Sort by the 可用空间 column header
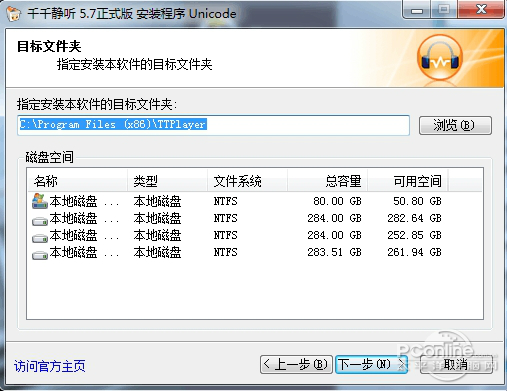Viewport: 507px width, 391px height. tap(408, 181)
